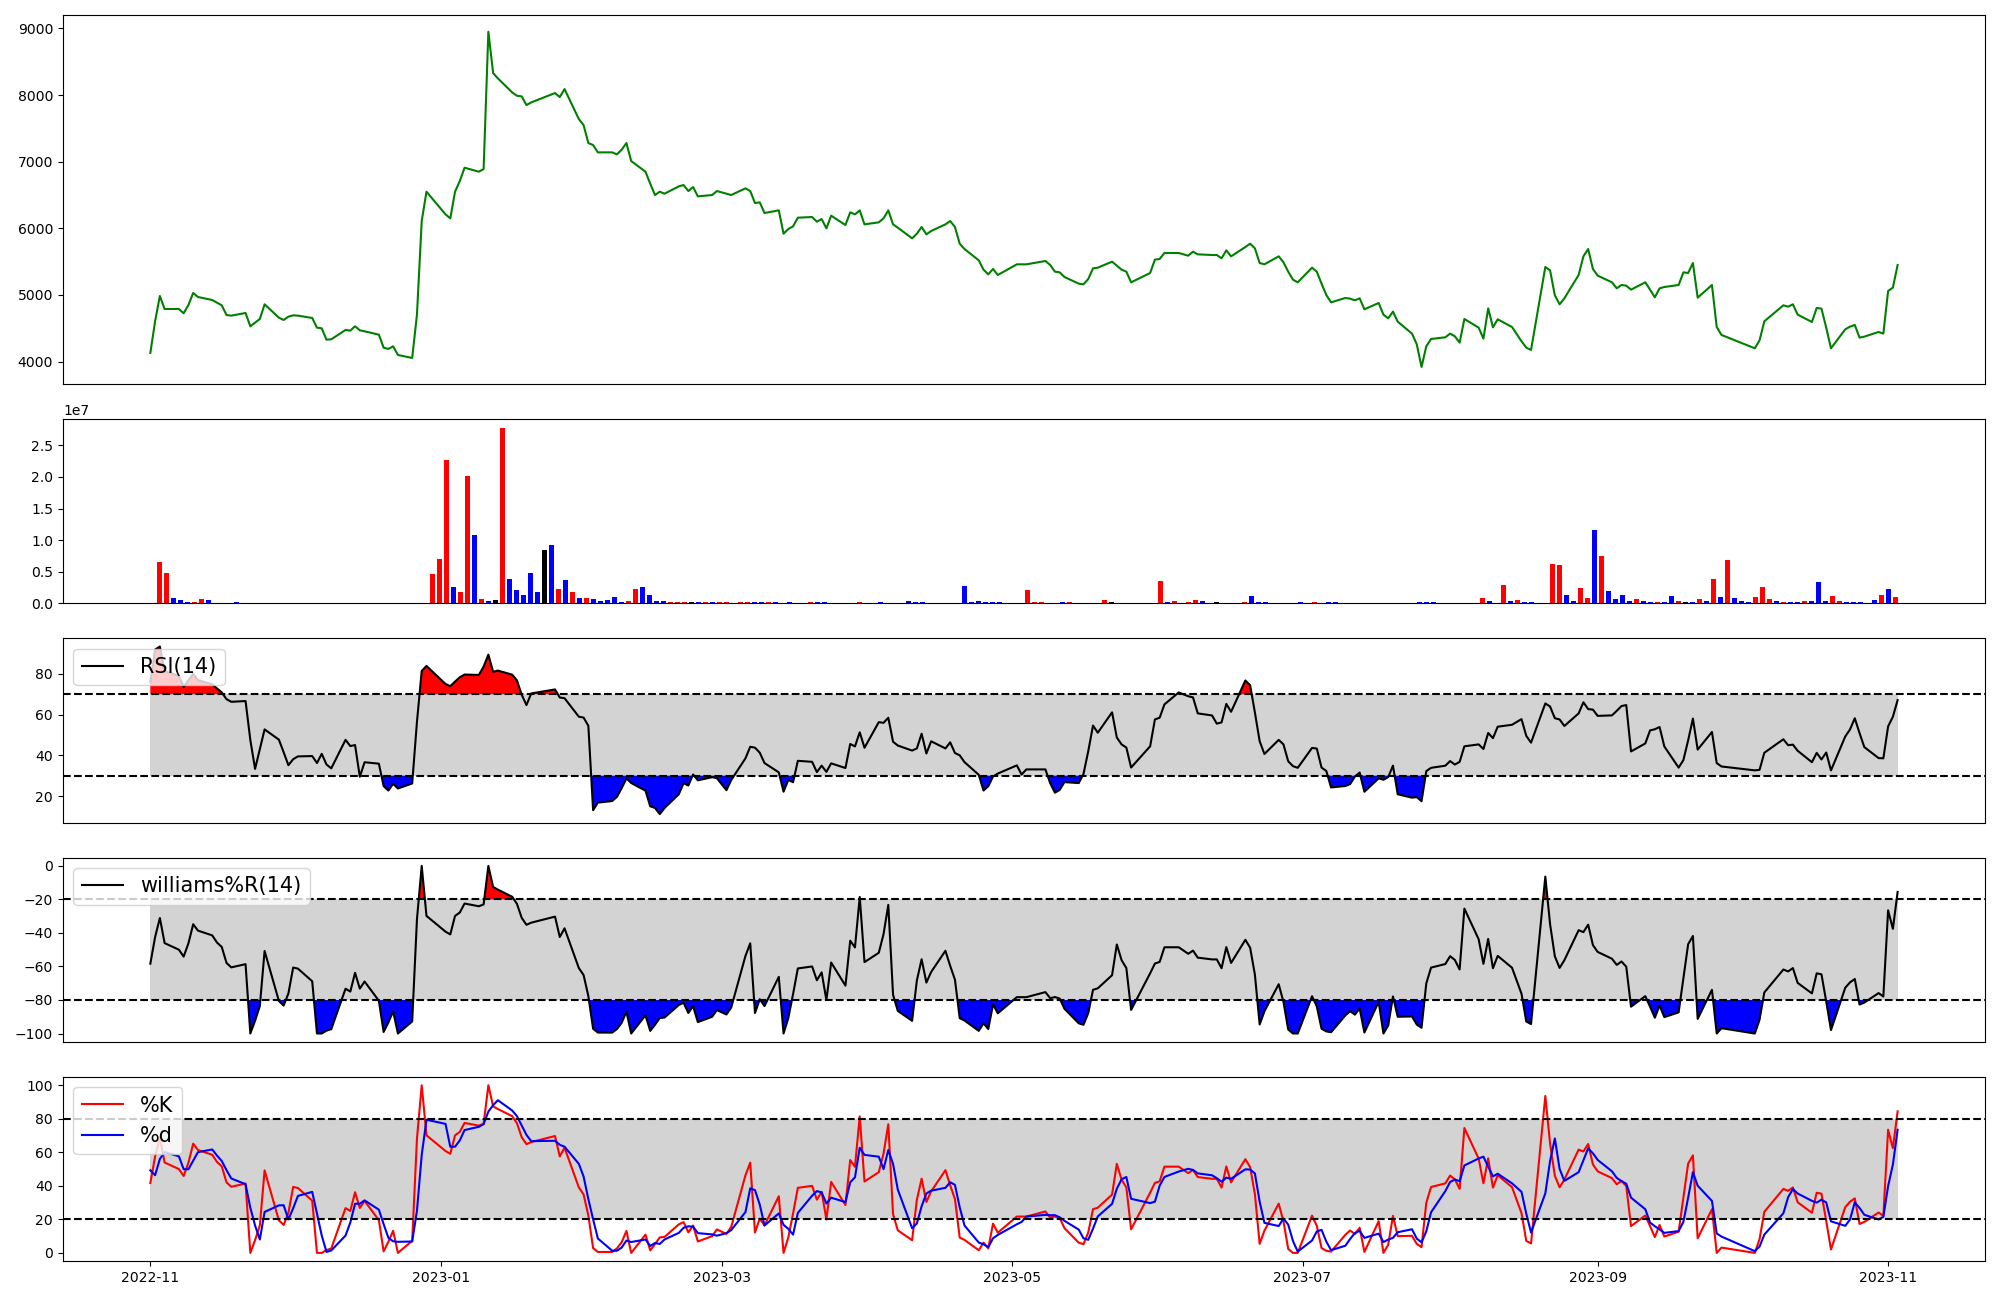This screenshot has height=1300, width=2000.
Task: Click the williams%R(14) legend label
Action: [x=220, y=885]
